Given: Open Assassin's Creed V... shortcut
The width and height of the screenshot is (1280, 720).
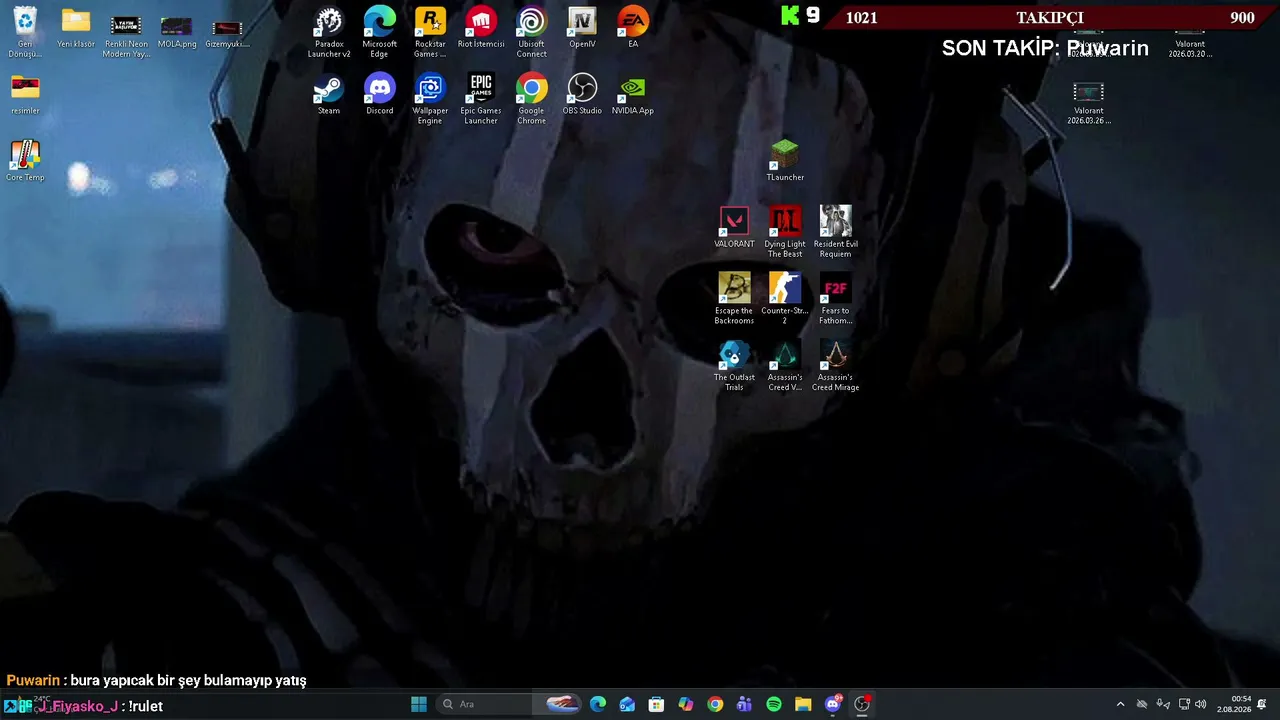Looking at the screenshot, I should pos(785,366).
